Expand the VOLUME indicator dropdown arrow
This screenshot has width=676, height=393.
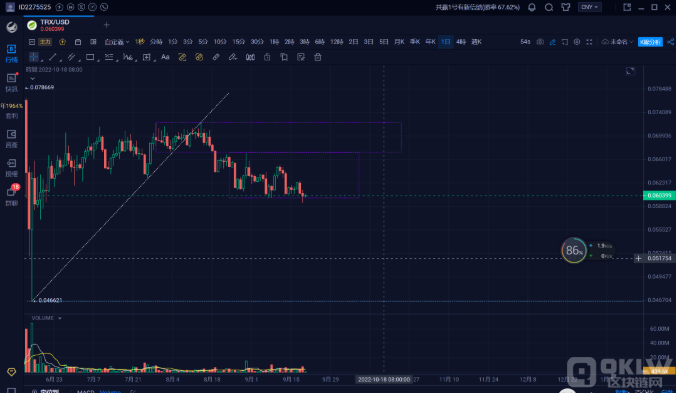tap(59, 318)
